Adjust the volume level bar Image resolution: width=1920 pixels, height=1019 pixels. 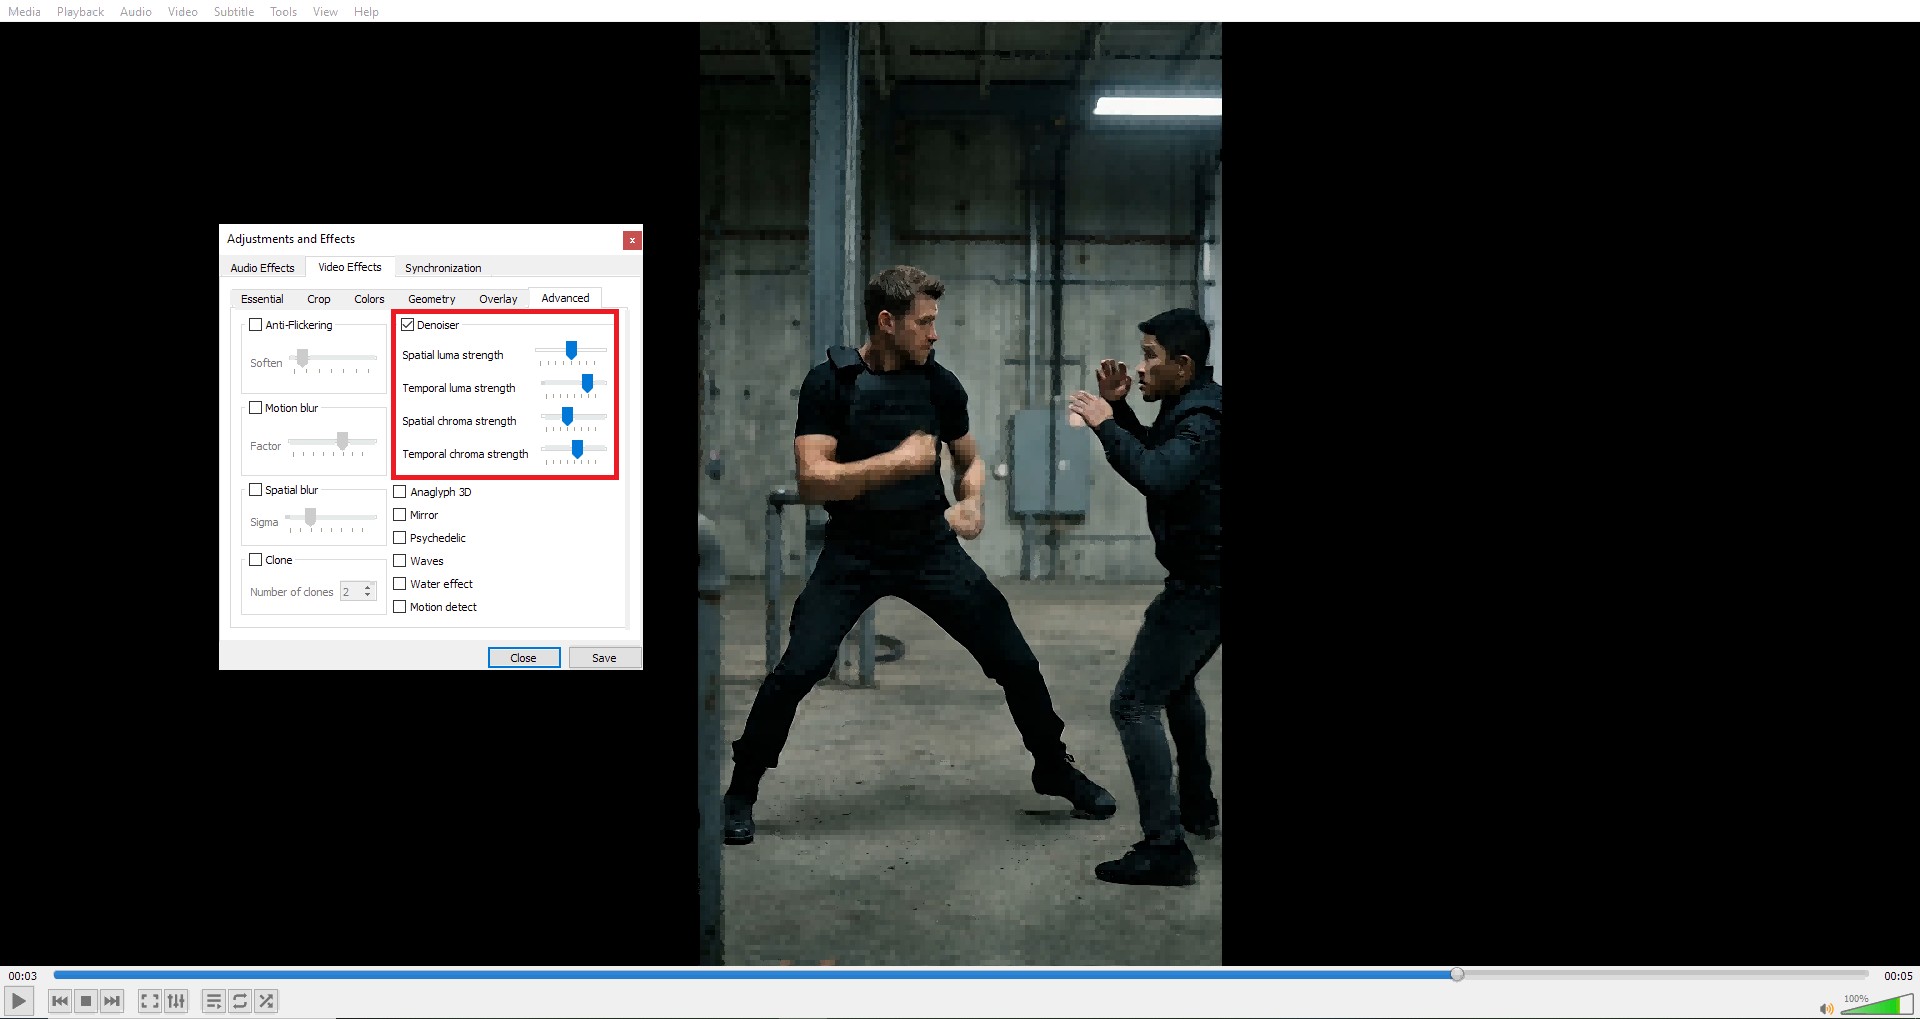click(1876, 1004)
